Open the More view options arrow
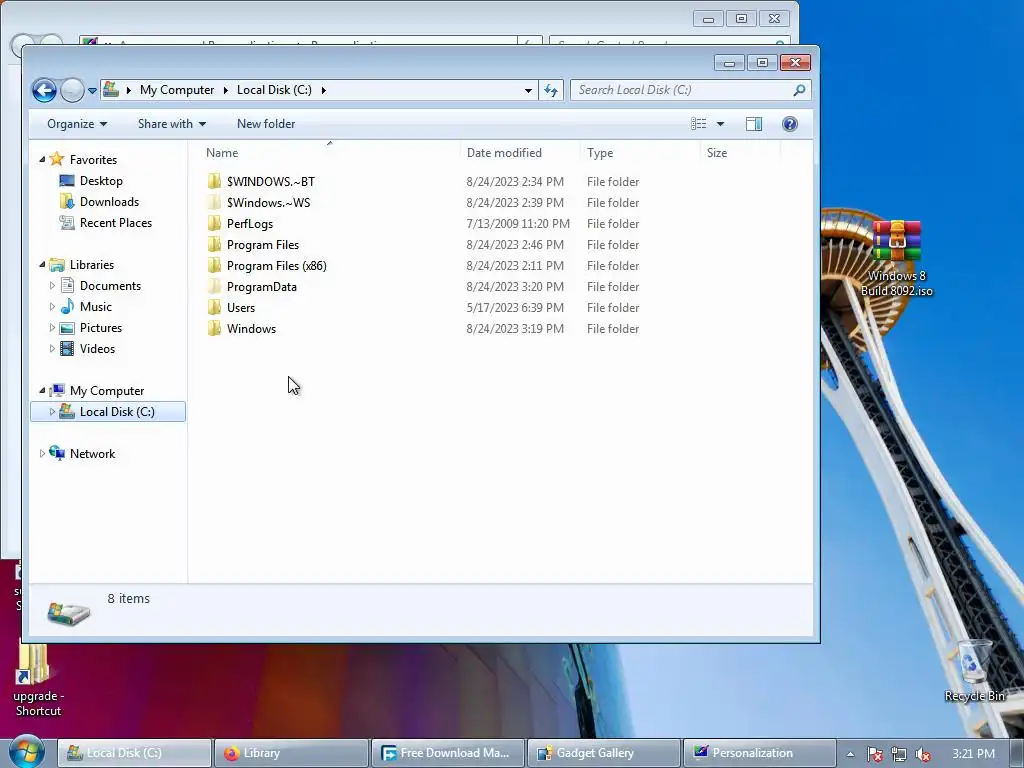This screenshot has width=1024, height=768. (x=720, y=124)
